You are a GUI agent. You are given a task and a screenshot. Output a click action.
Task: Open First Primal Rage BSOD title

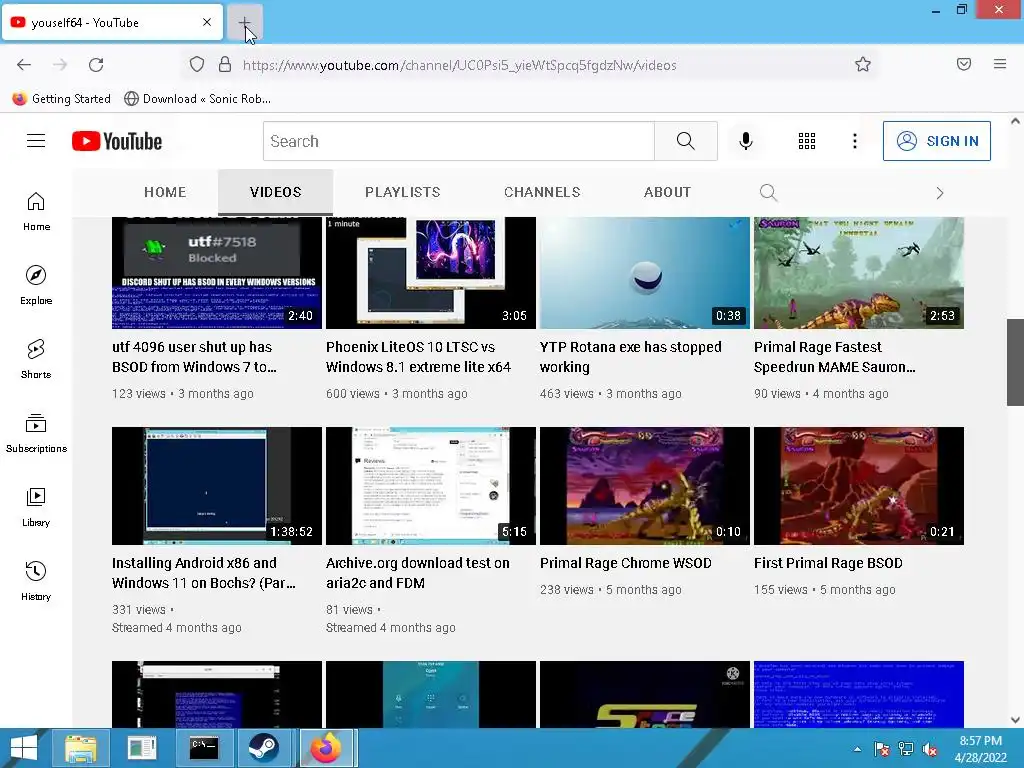point(828,563)
